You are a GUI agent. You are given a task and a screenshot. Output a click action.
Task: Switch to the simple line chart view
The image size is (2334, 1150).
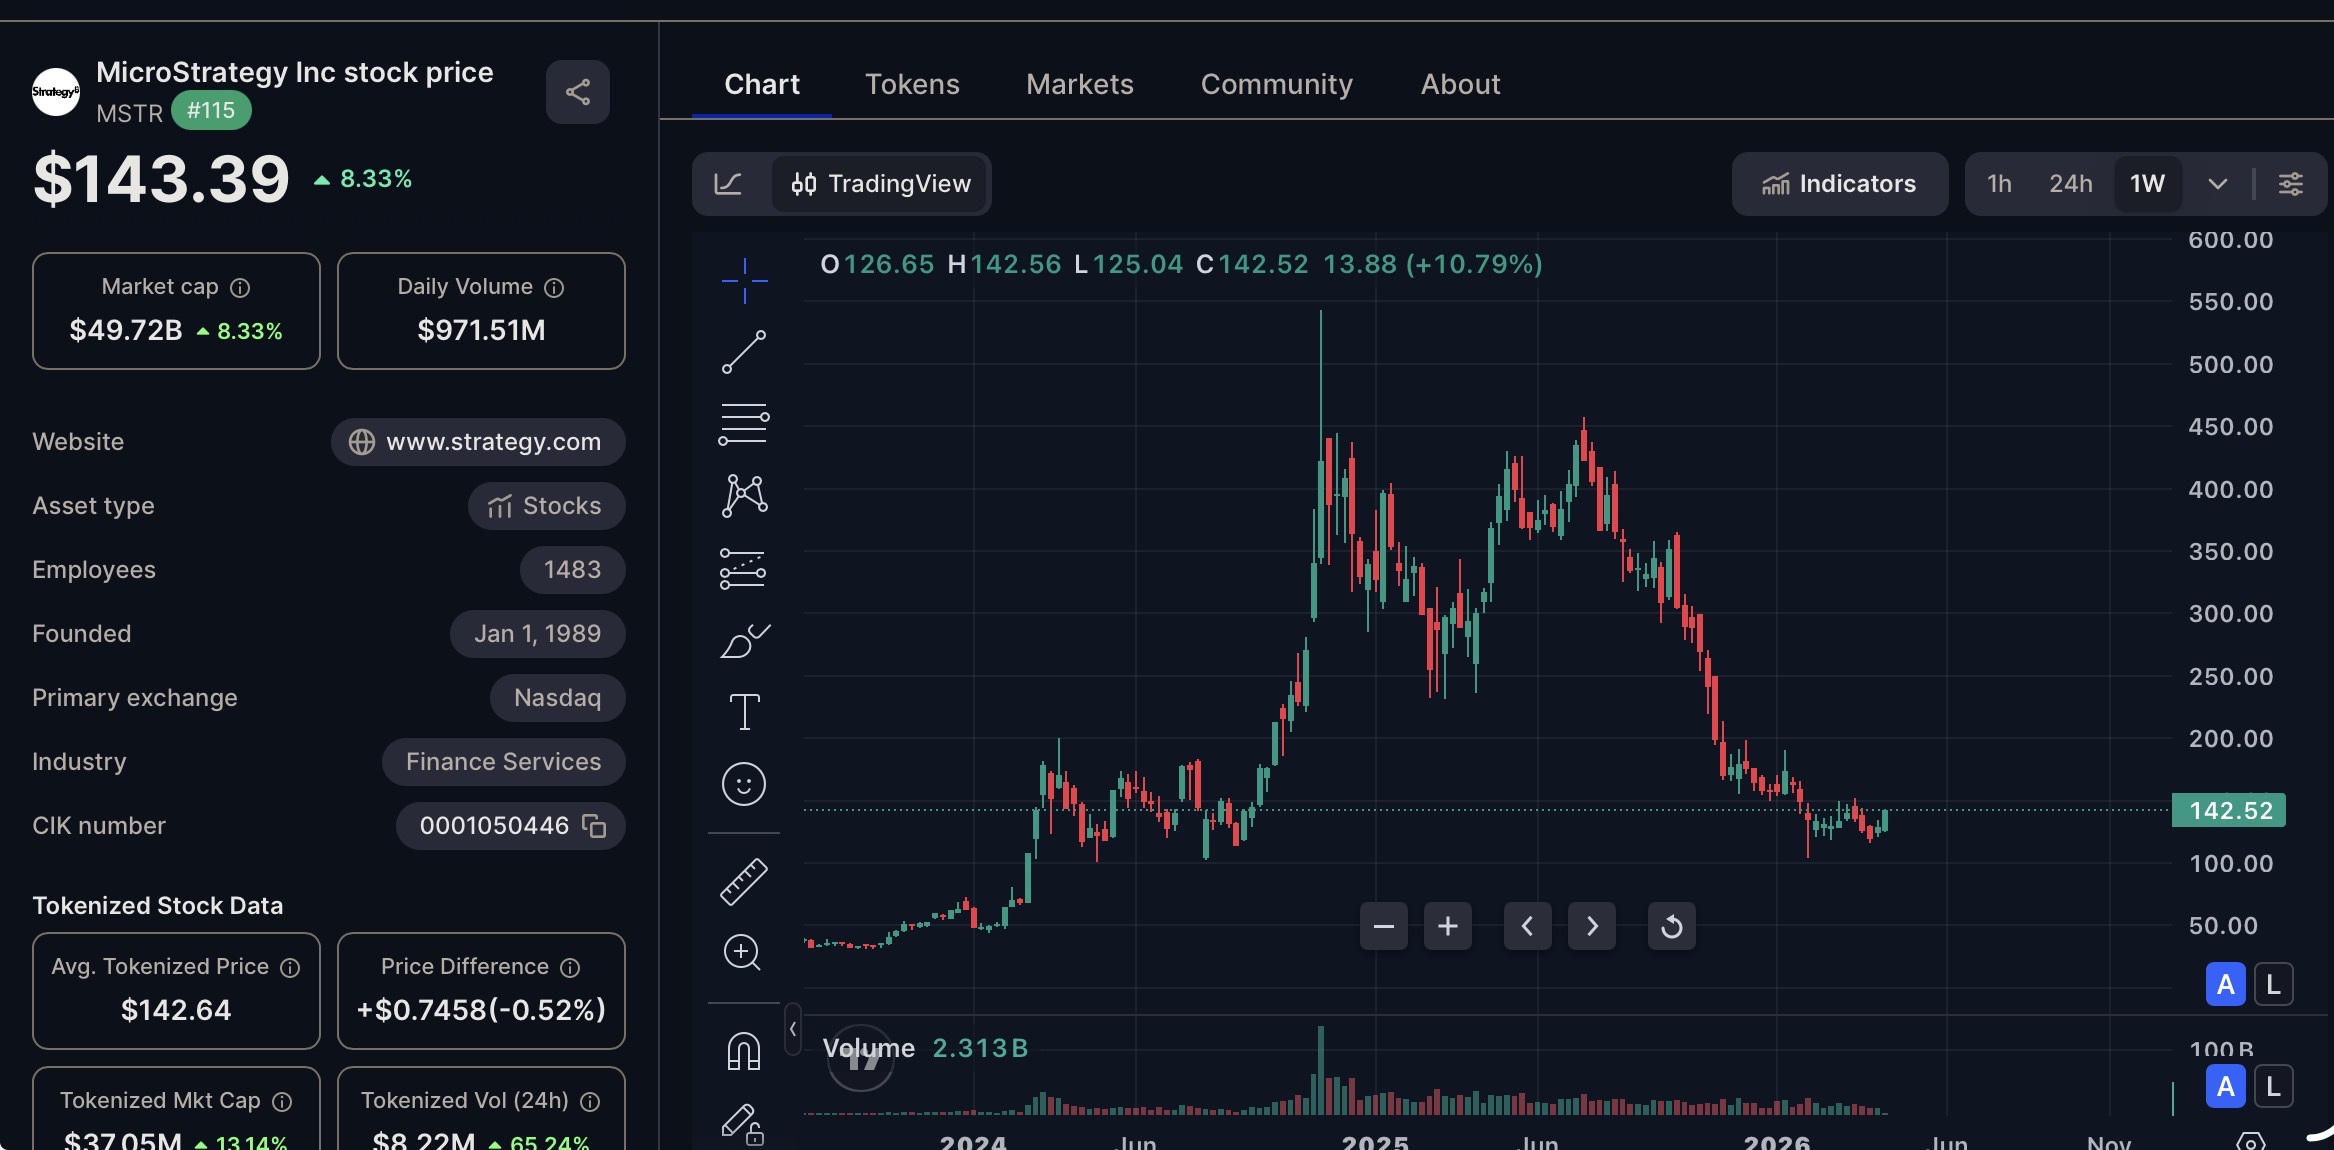(729, 184)
